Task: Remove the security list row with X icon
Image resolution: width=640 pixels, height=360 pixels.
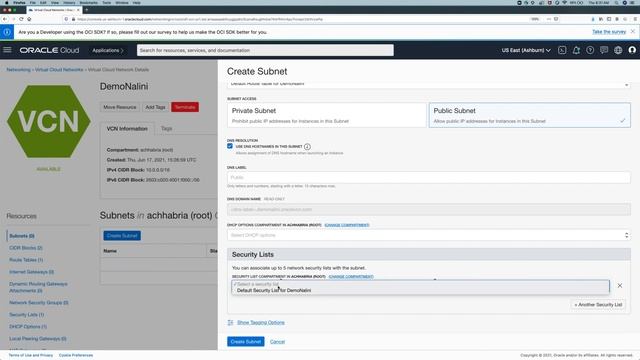Action: 620,286
